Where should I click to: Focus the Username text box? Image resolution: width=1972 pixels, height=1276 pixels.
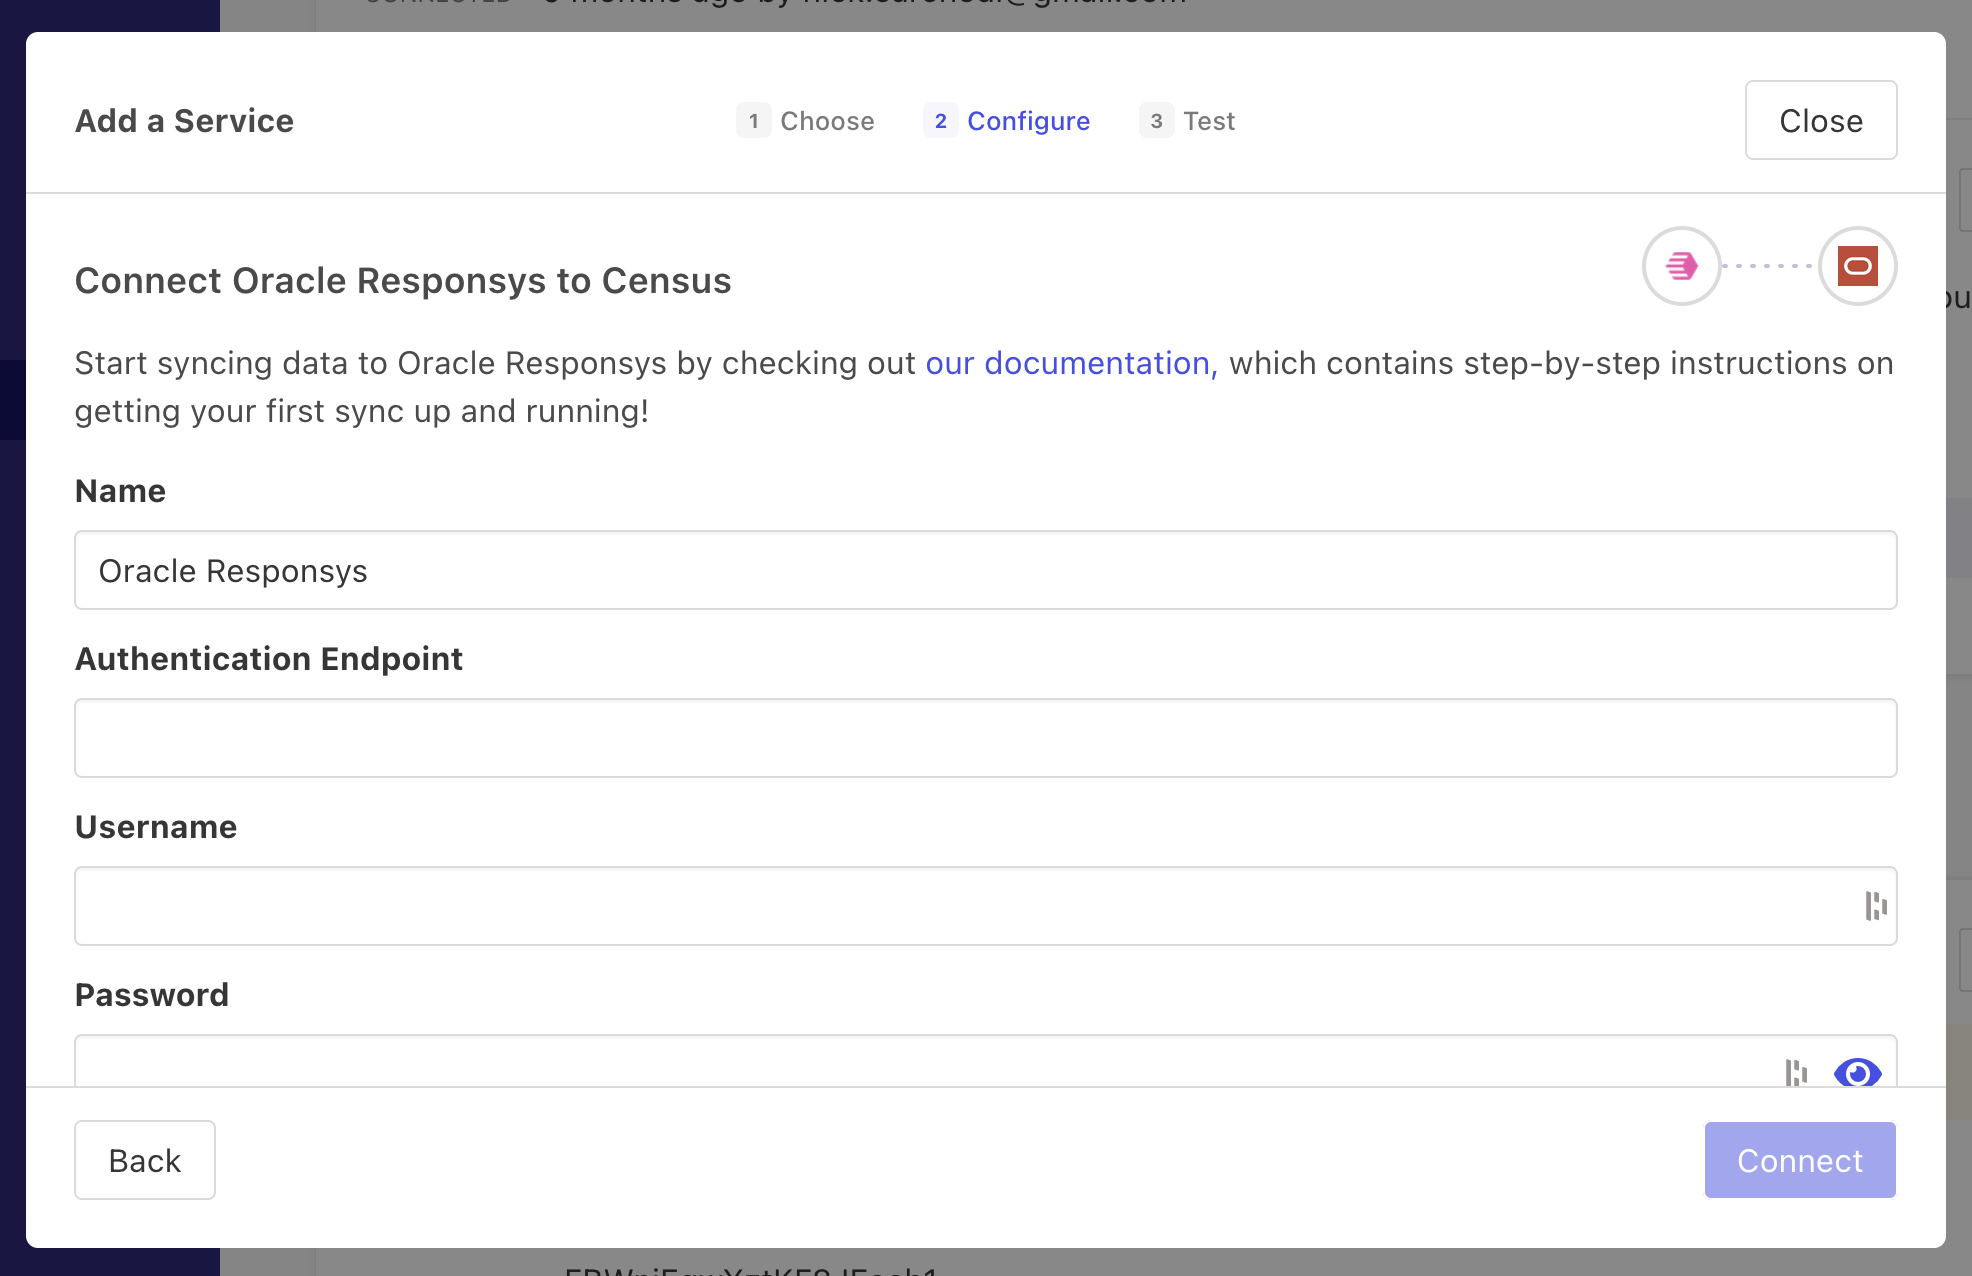[x=960, y=906]
